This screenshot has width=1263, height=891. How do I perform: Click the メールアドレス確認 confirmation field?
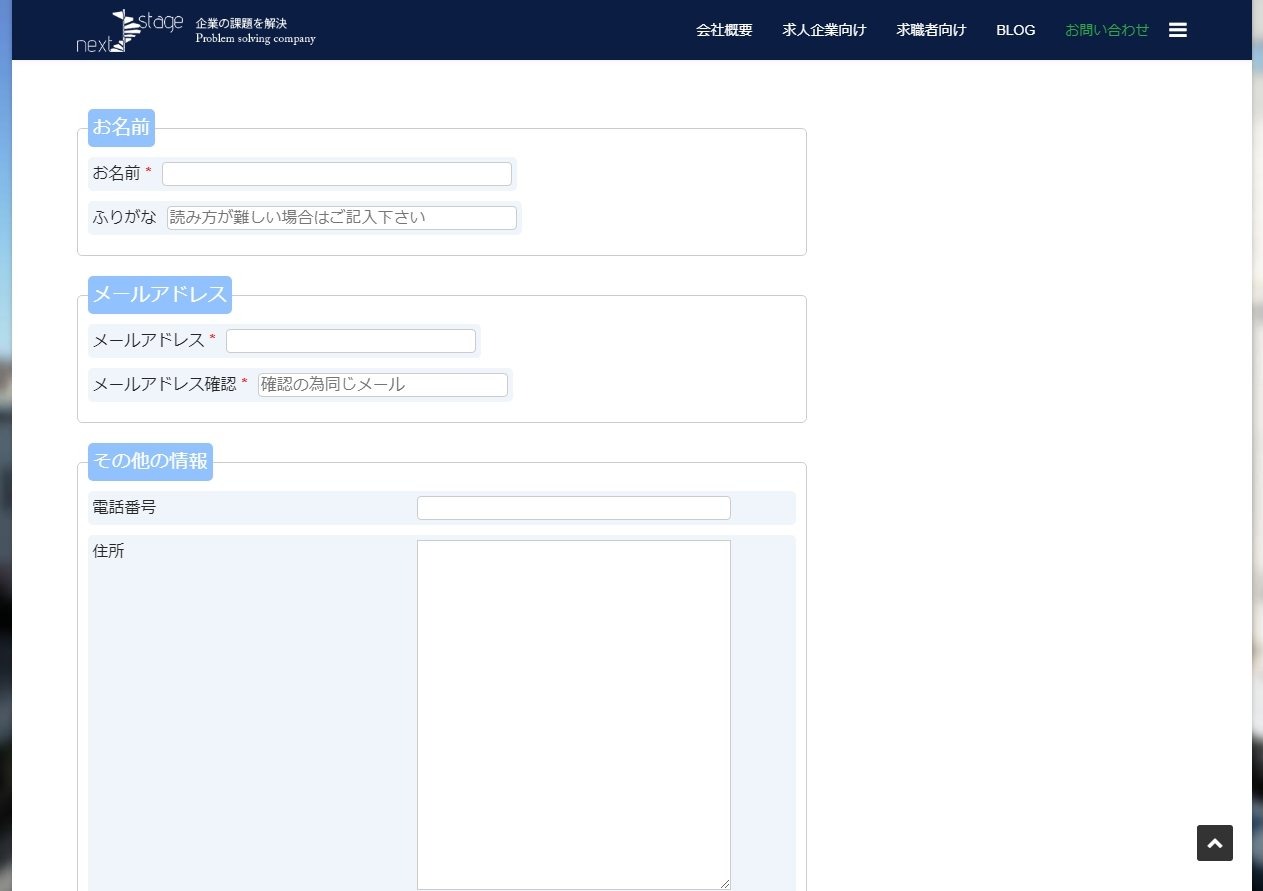pyautogui.click(x=382, y=384)
